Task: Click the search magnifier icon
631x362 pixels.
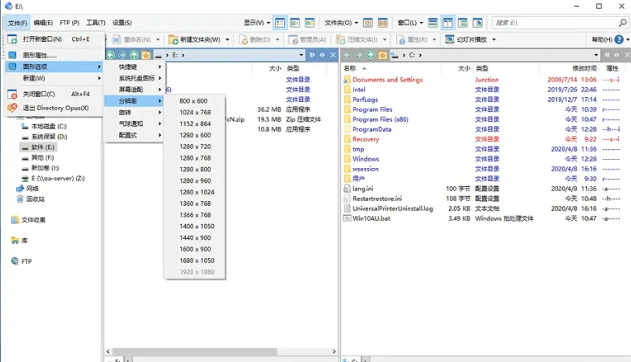Action: [622, 23]
